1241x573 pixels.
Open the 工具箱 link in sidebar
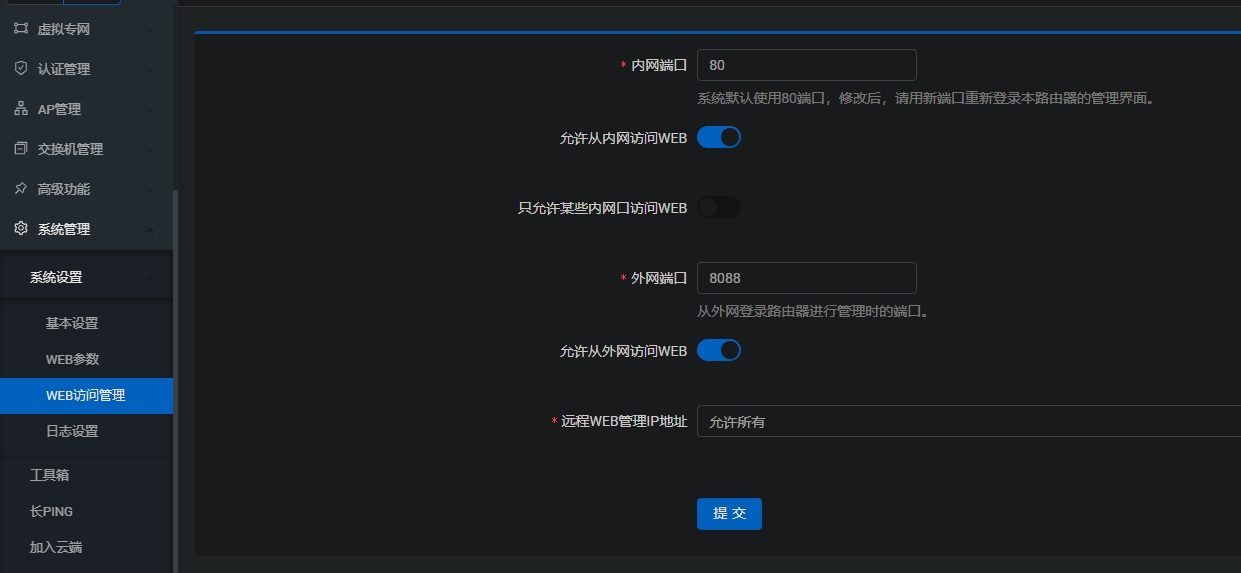point(49,475)
